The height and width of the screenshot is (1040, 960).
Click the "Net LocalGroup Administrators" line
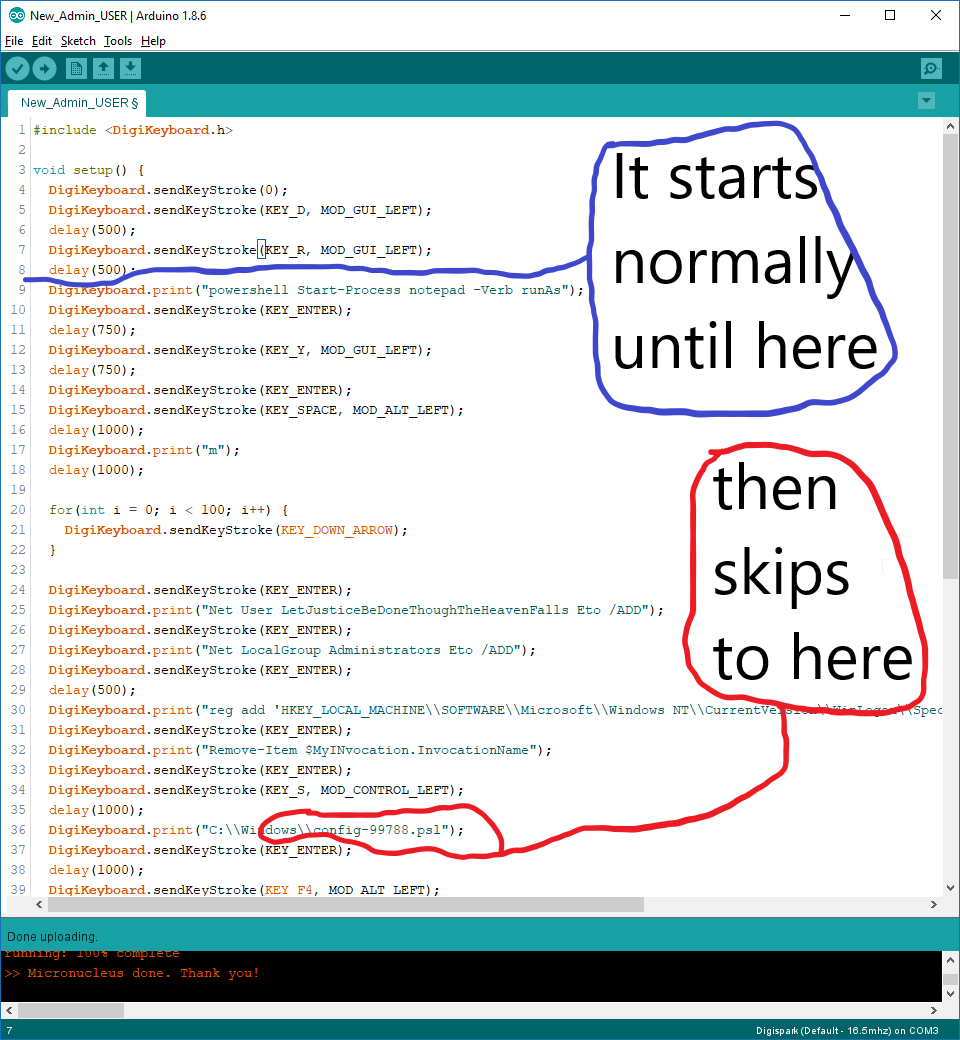pyautogui.click(x=292, y=650)
